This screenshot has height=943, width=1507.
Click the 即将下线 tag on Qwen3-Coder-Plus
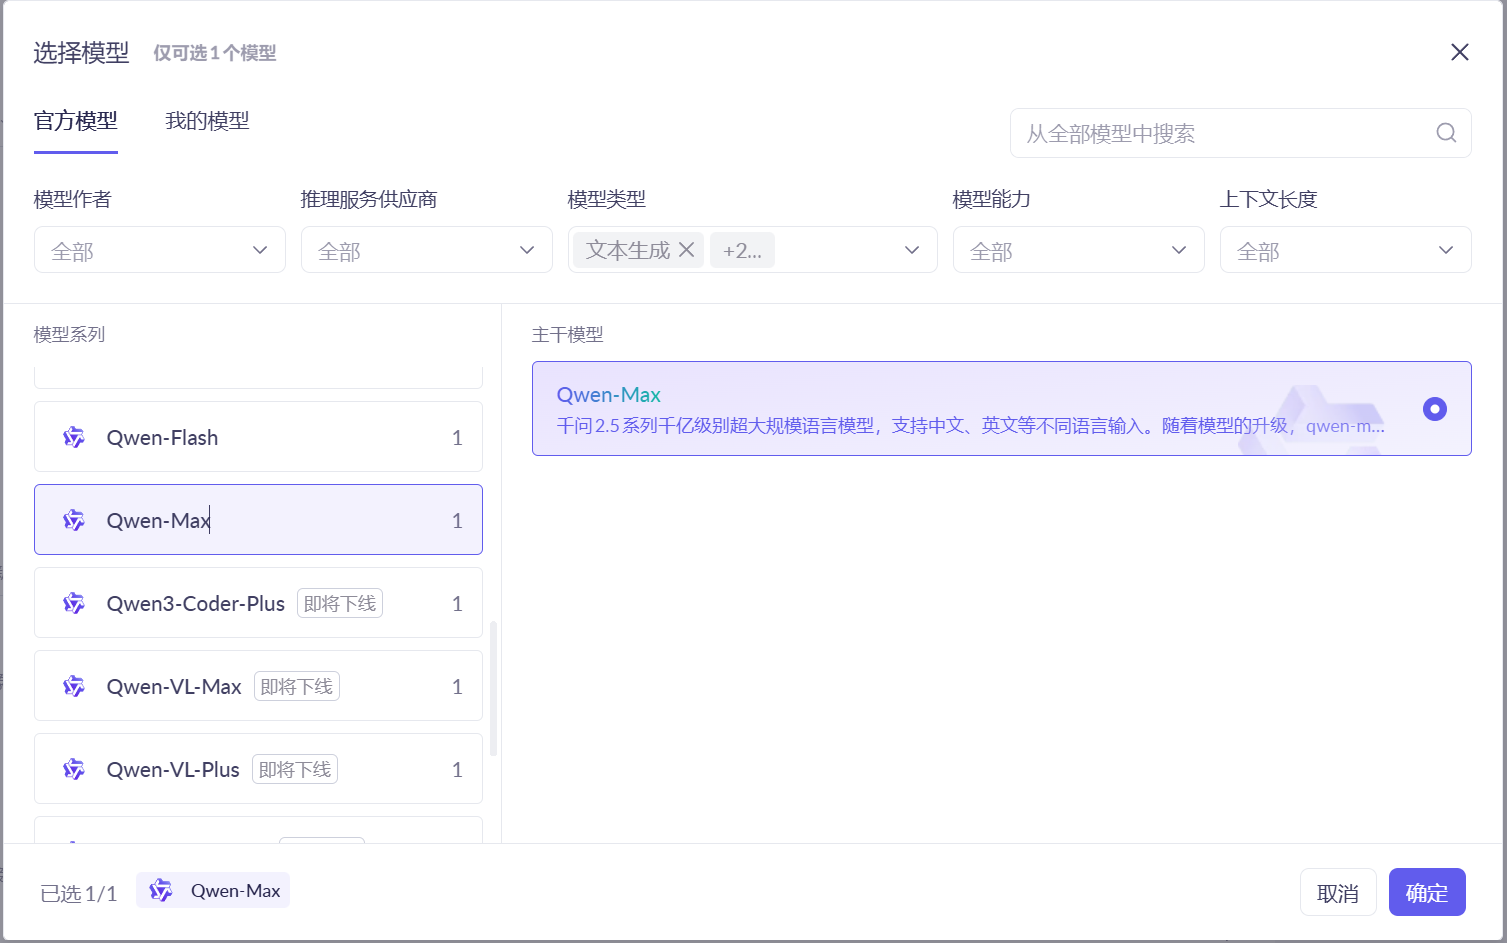point(340,603)
